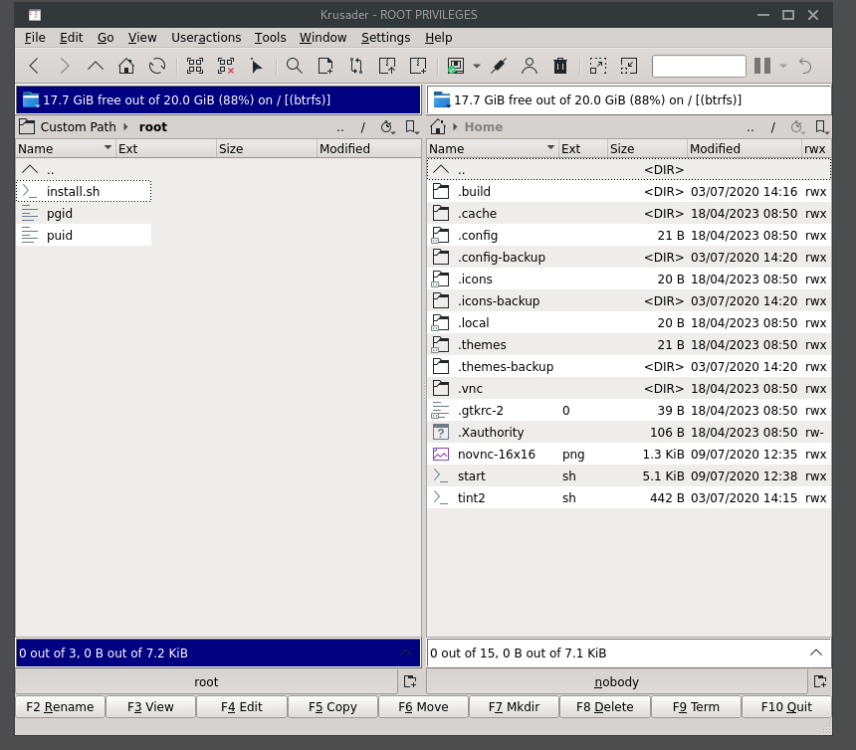The width and height of the screenshot is (856, 750).
Task: Click the pause job queue icon
Action: (763, 66)
